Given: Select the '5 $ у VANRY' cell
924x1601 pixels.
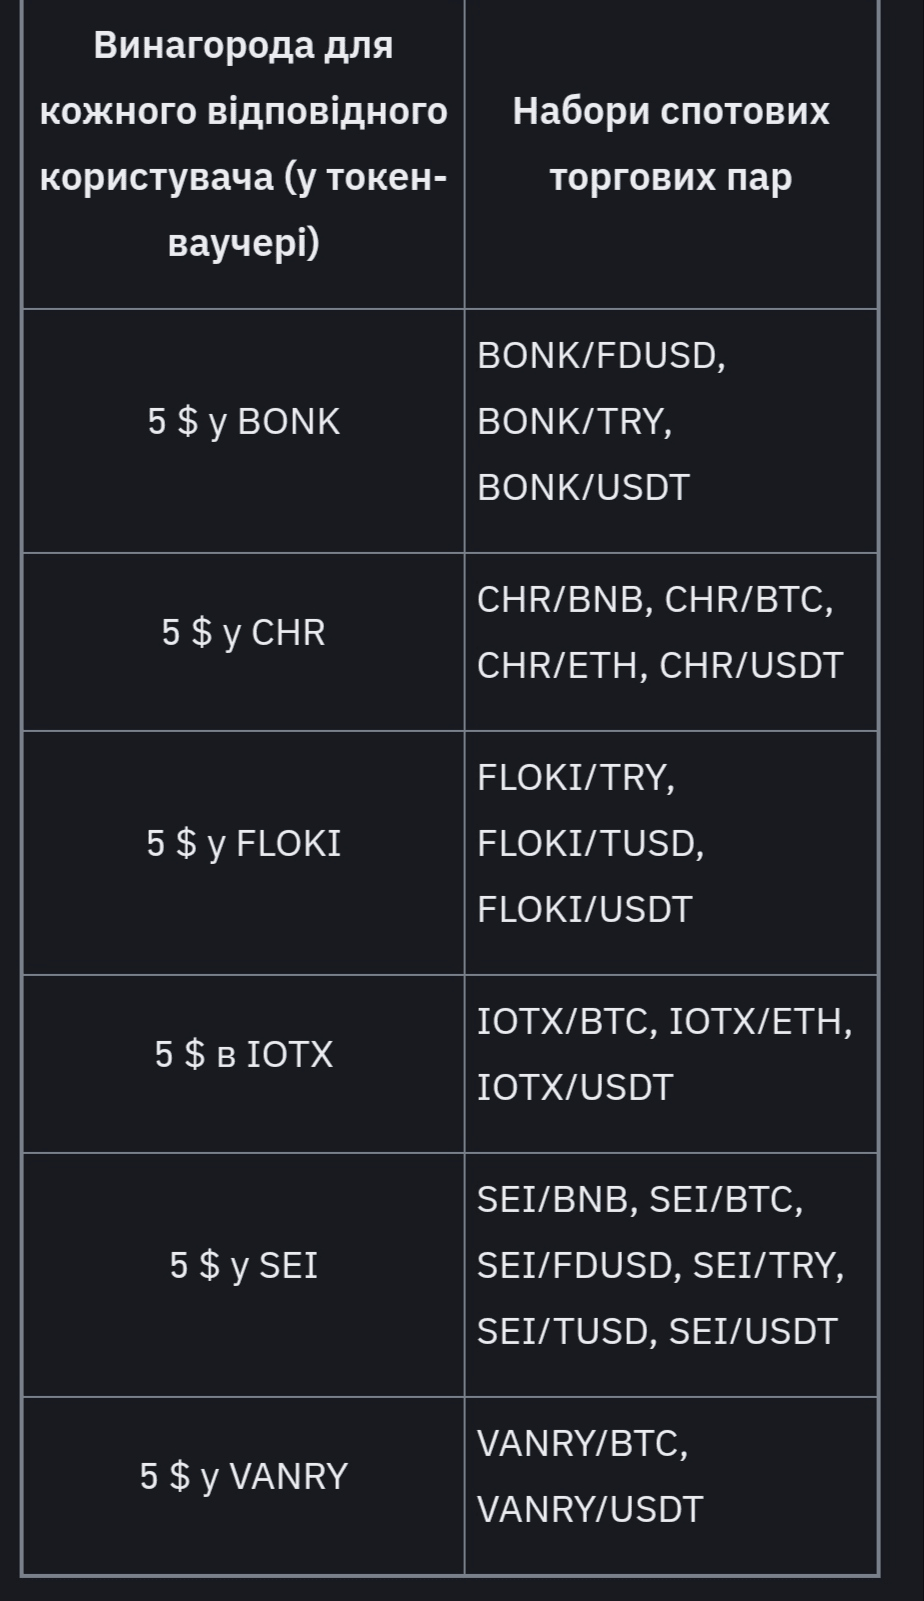Looking at the screenshot, I should coord(243,1477).
